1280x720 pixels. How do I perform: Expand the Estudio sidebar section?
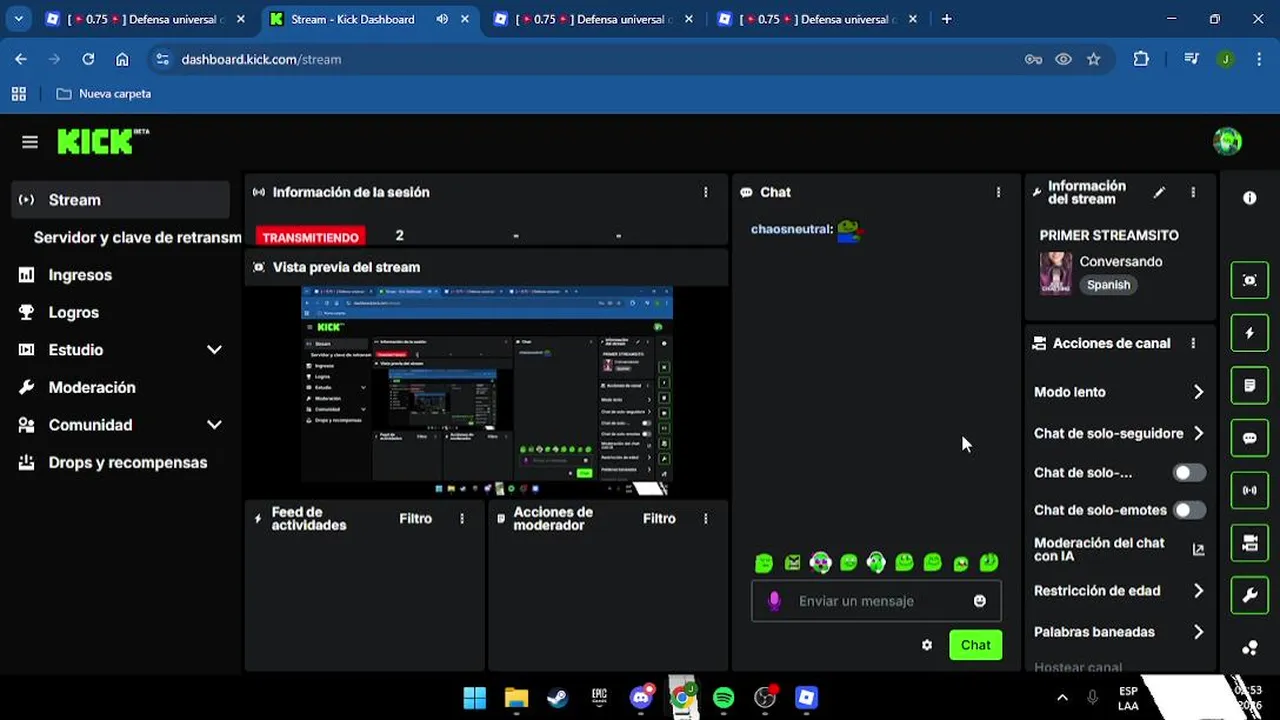pos(214,350)
